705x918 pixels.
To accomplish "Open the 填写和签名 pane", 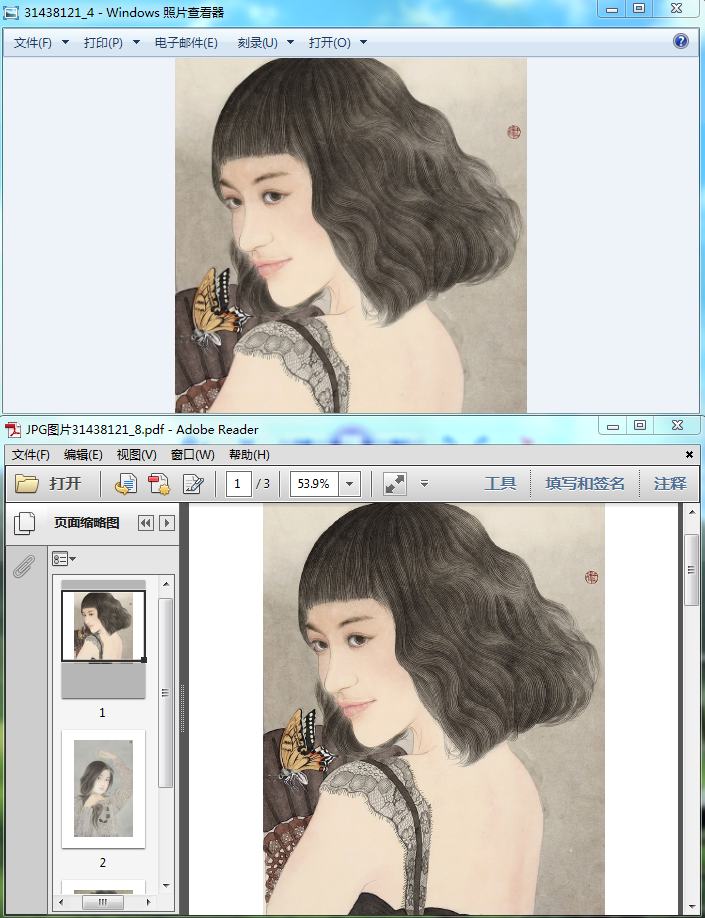I will 585,484.
